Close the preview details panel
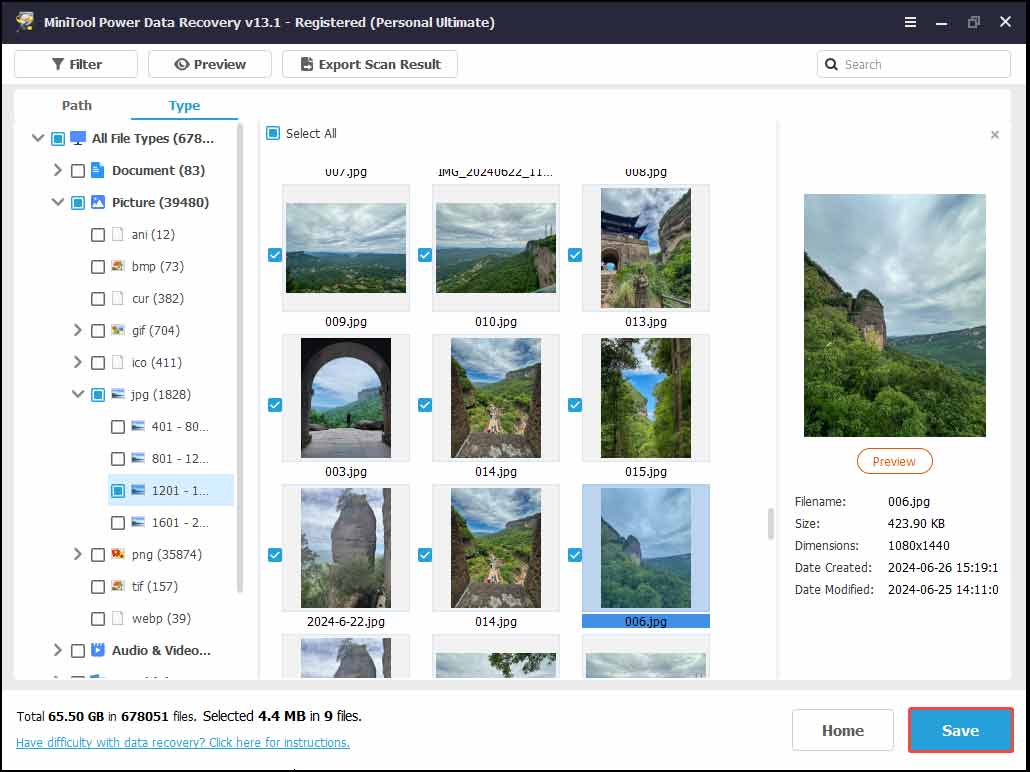 click(x=995, y=135)
